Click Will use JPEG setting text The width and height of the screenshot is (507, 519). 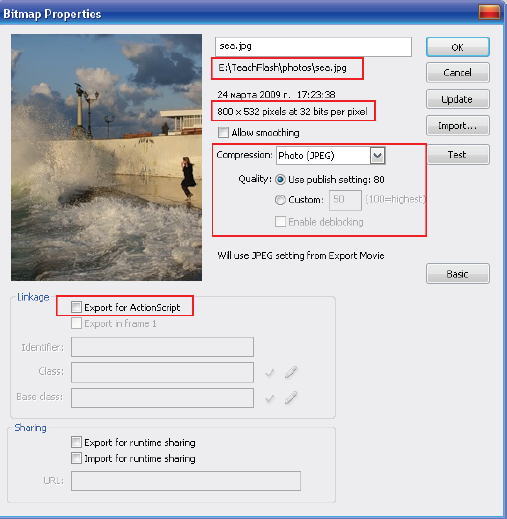pos(301,256)
